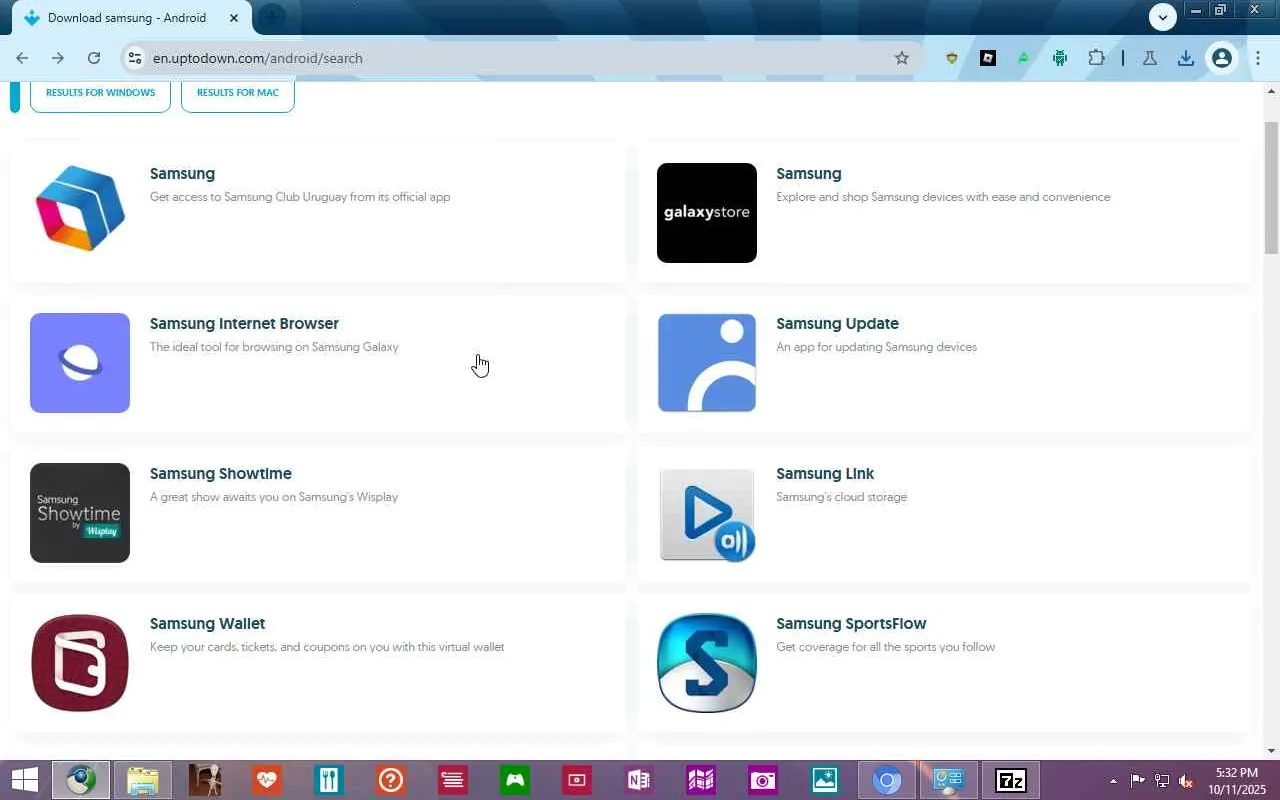Open the Samsung Internet Browser title link
The image size is (1280, 800).
click(x=244, y=324)
